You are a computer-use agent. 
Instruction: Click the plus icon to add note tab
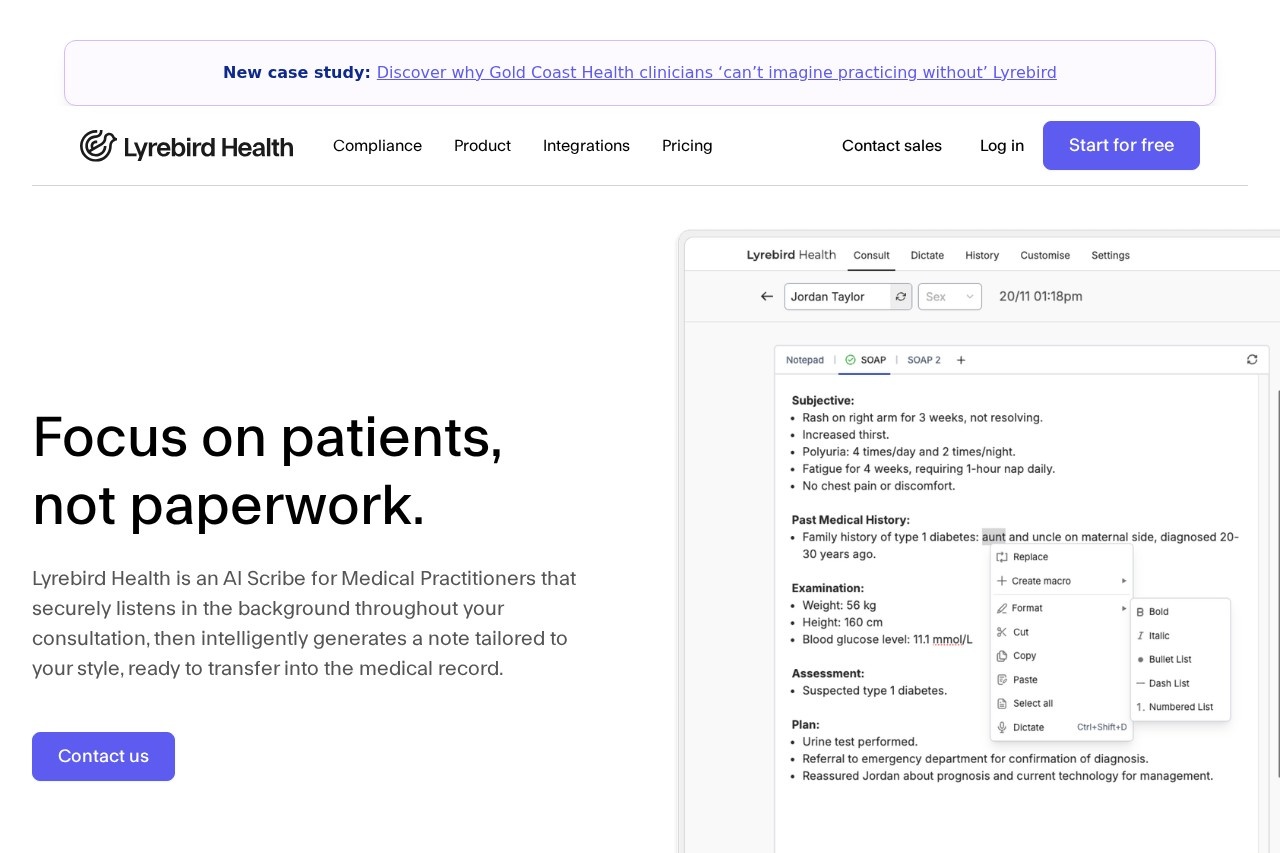coord(961,360)
